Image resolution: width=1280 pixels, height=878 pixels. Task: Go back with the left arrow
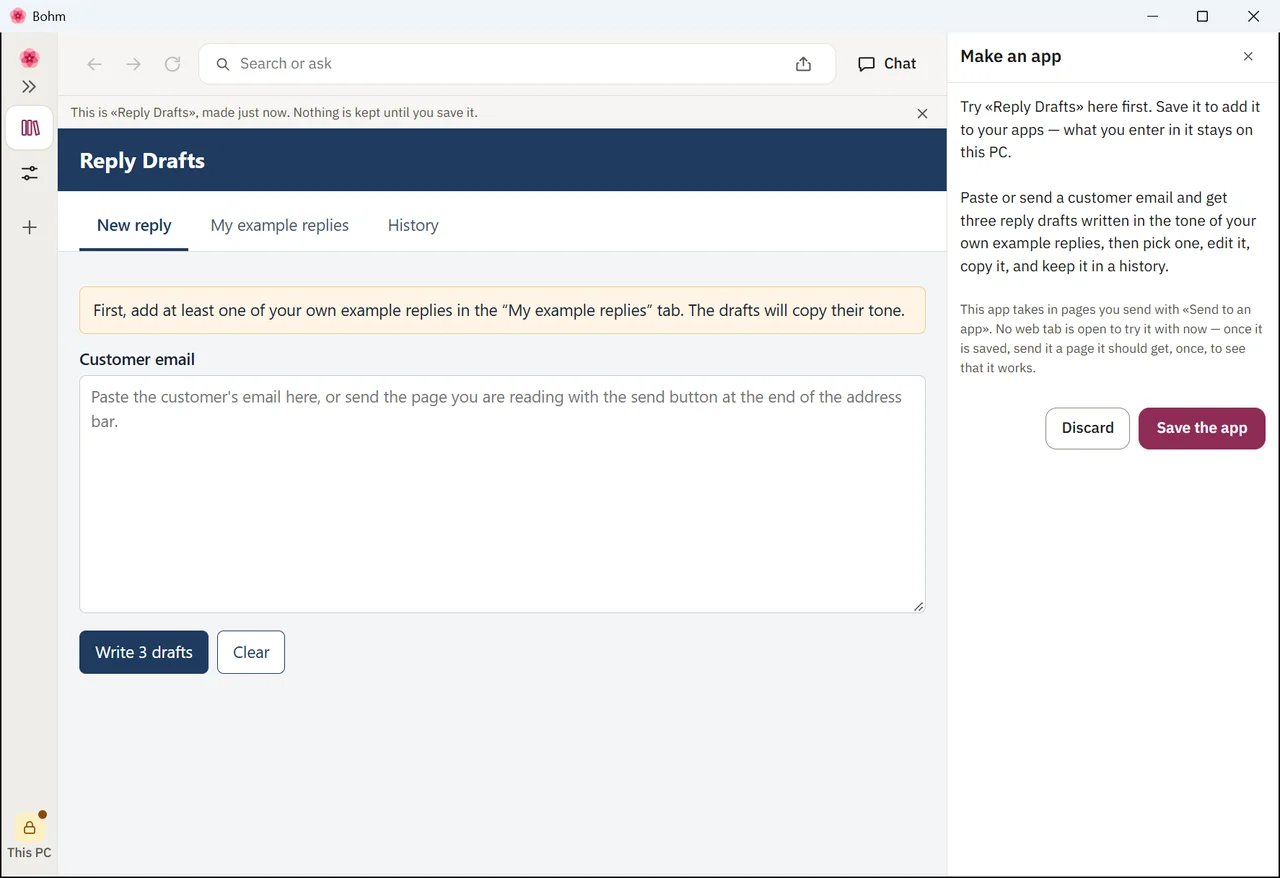point(95,64)
